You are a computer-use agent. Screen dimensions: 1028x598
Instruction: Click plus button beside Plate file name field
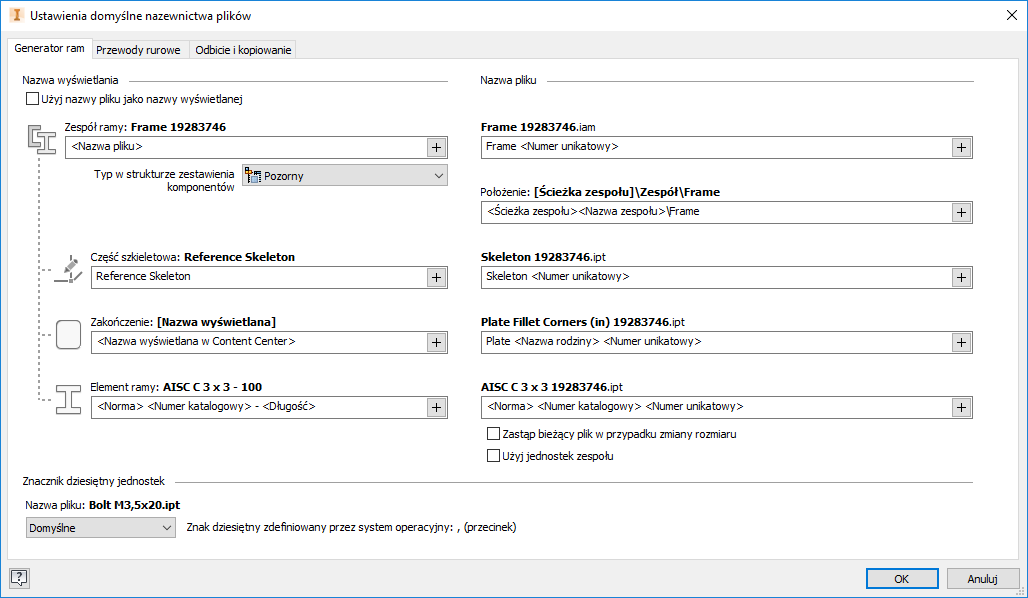[960, 342]
